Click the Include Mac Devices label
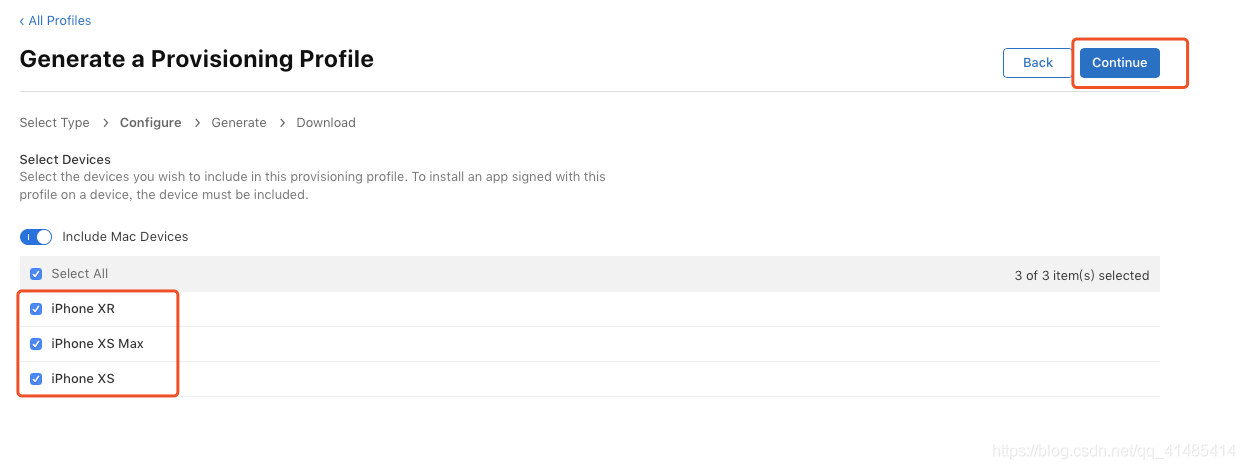 (x=125, y=237)
